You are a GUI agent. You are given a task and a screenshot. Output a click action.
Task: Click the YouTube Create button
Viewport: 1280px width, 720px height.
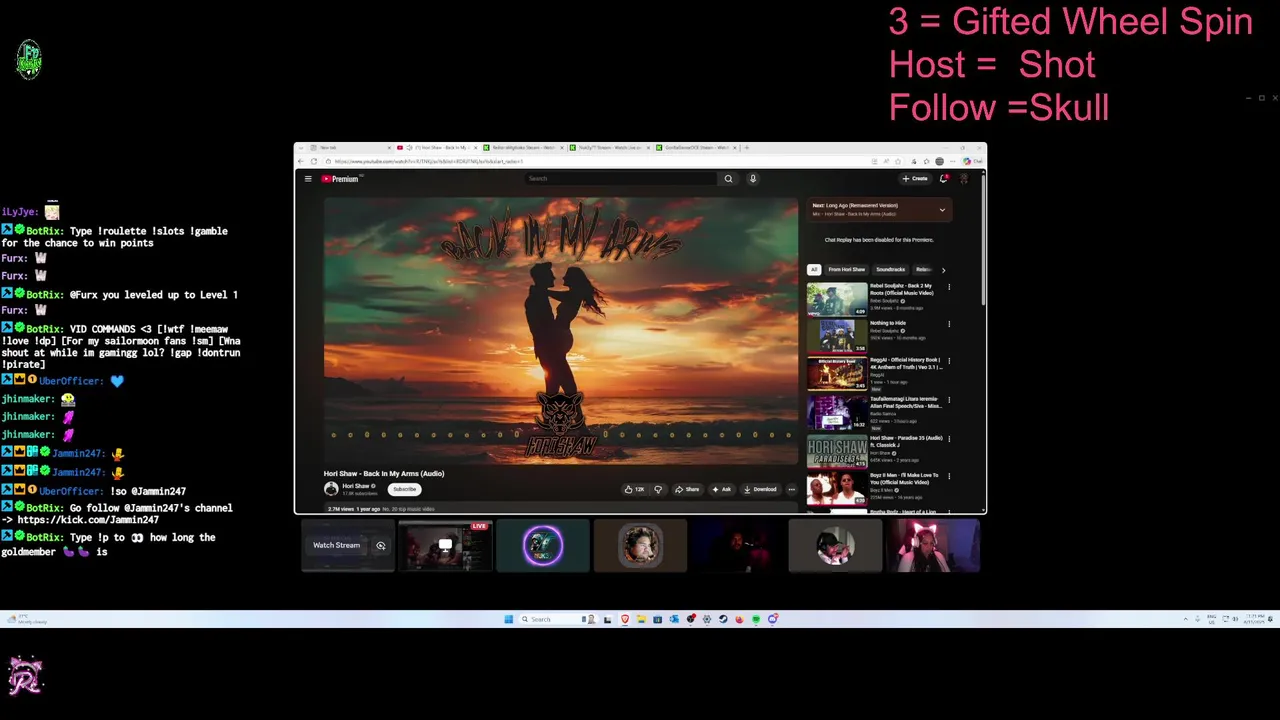[x=915, y=179]
